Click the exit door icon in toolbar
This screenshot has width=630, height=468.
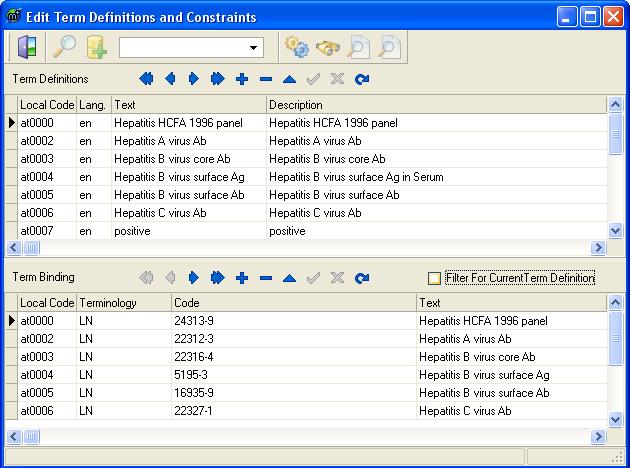27,47
